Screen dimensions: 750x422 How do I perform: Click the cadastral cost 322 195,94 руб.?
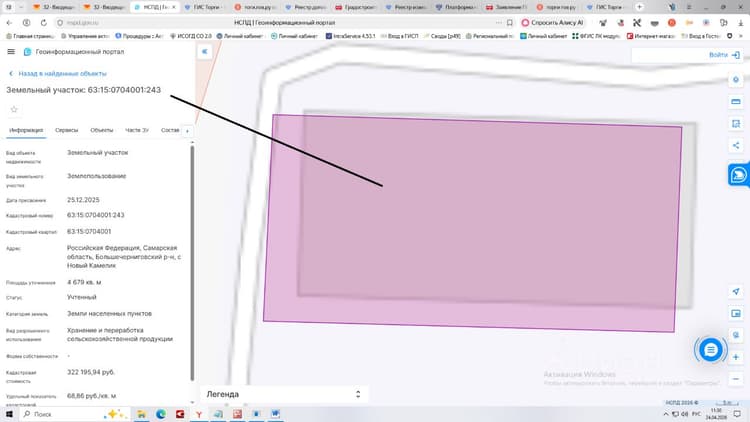[x=91, y=372]
